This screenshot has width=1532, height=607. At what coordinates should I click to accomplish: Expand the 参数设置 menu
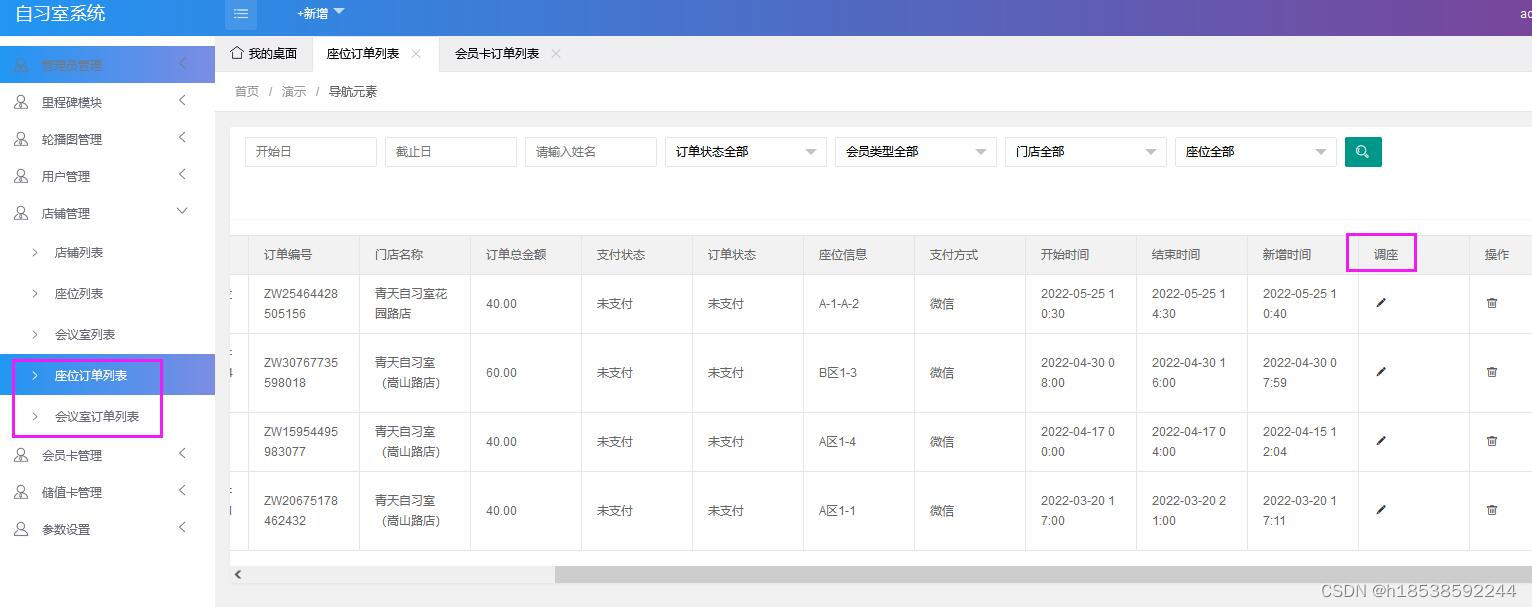(182, 527)
